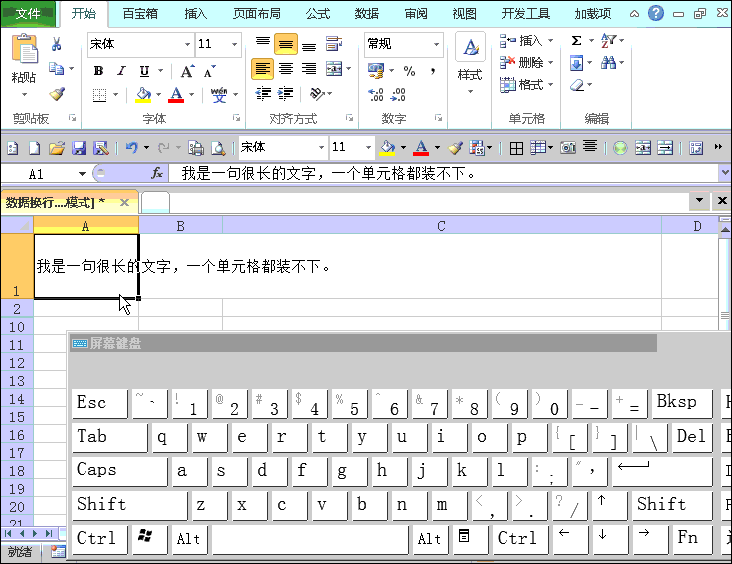
Task: Switch to the 开发工具 tab
Action: coord(526,14)
